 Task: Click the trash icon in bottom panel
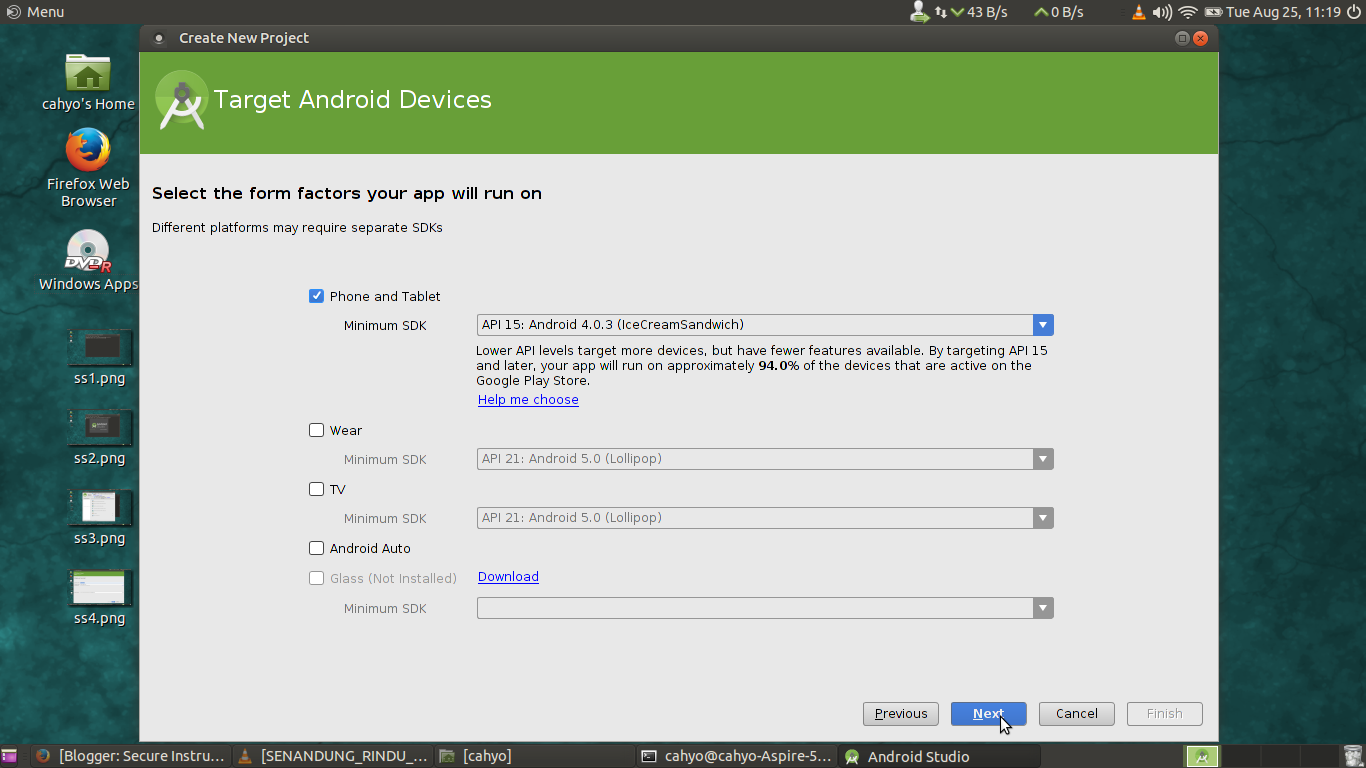tap(1353, 757)
